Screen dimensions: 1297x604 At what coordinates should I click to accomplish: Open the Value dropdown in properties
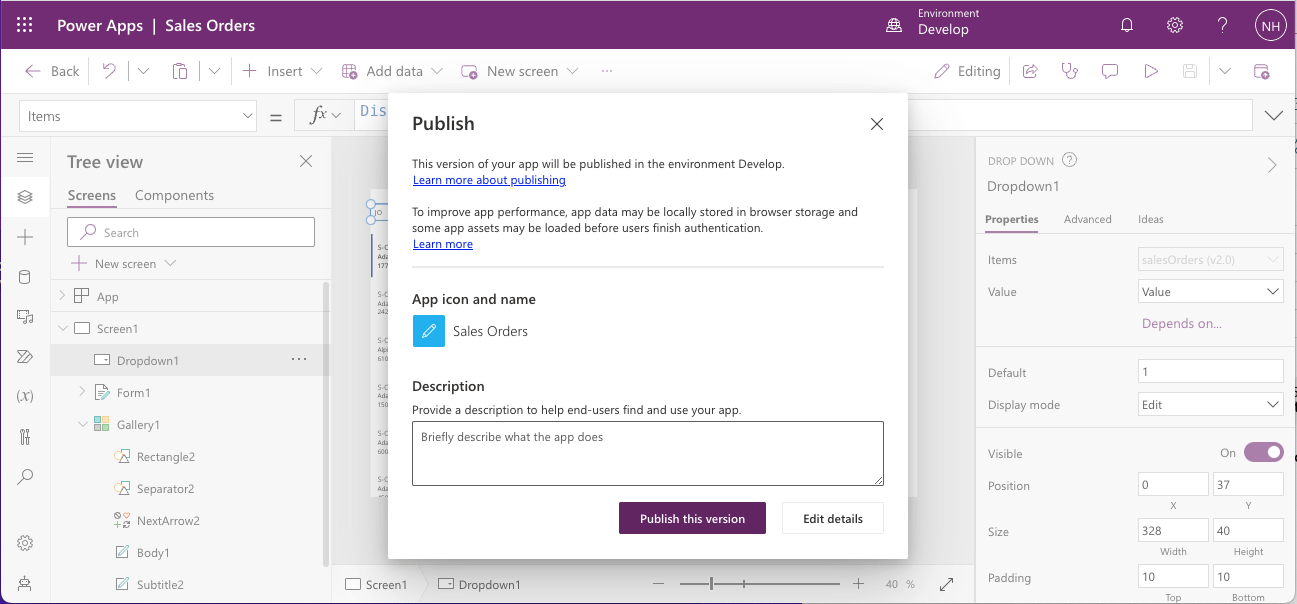1211,292
